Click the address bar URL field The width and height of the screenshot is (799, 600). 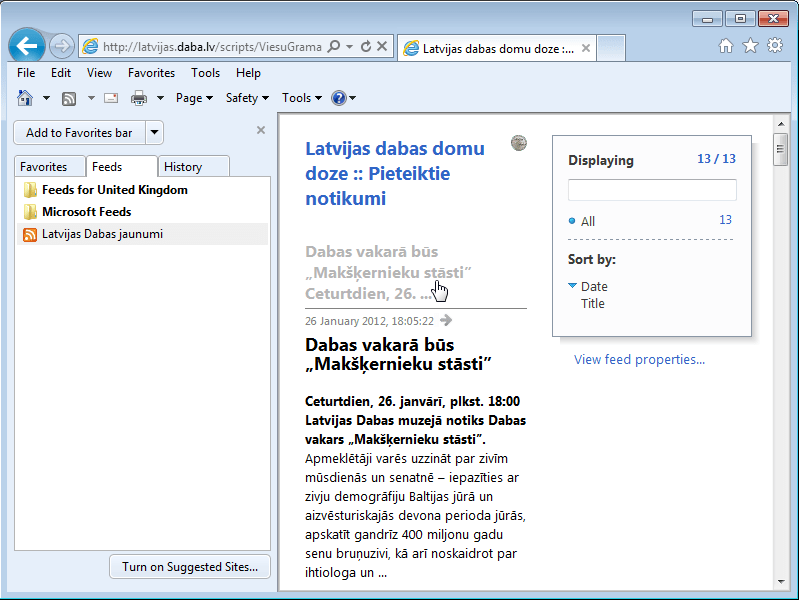[x=212, y=47]
